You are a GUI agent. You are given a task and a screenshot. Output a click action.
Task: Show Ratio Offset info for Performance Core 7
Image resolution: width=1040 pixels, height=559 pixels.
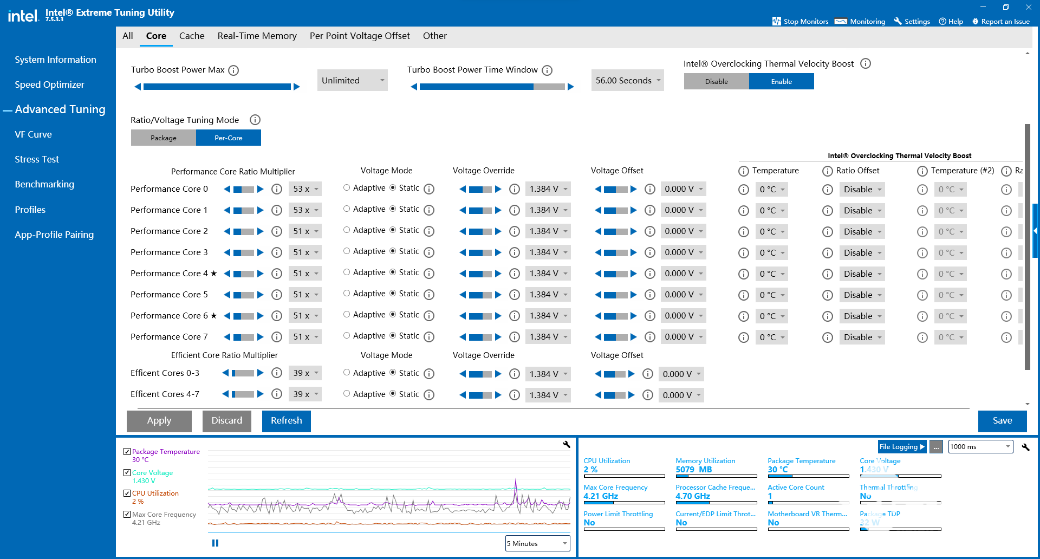[827, 337]
